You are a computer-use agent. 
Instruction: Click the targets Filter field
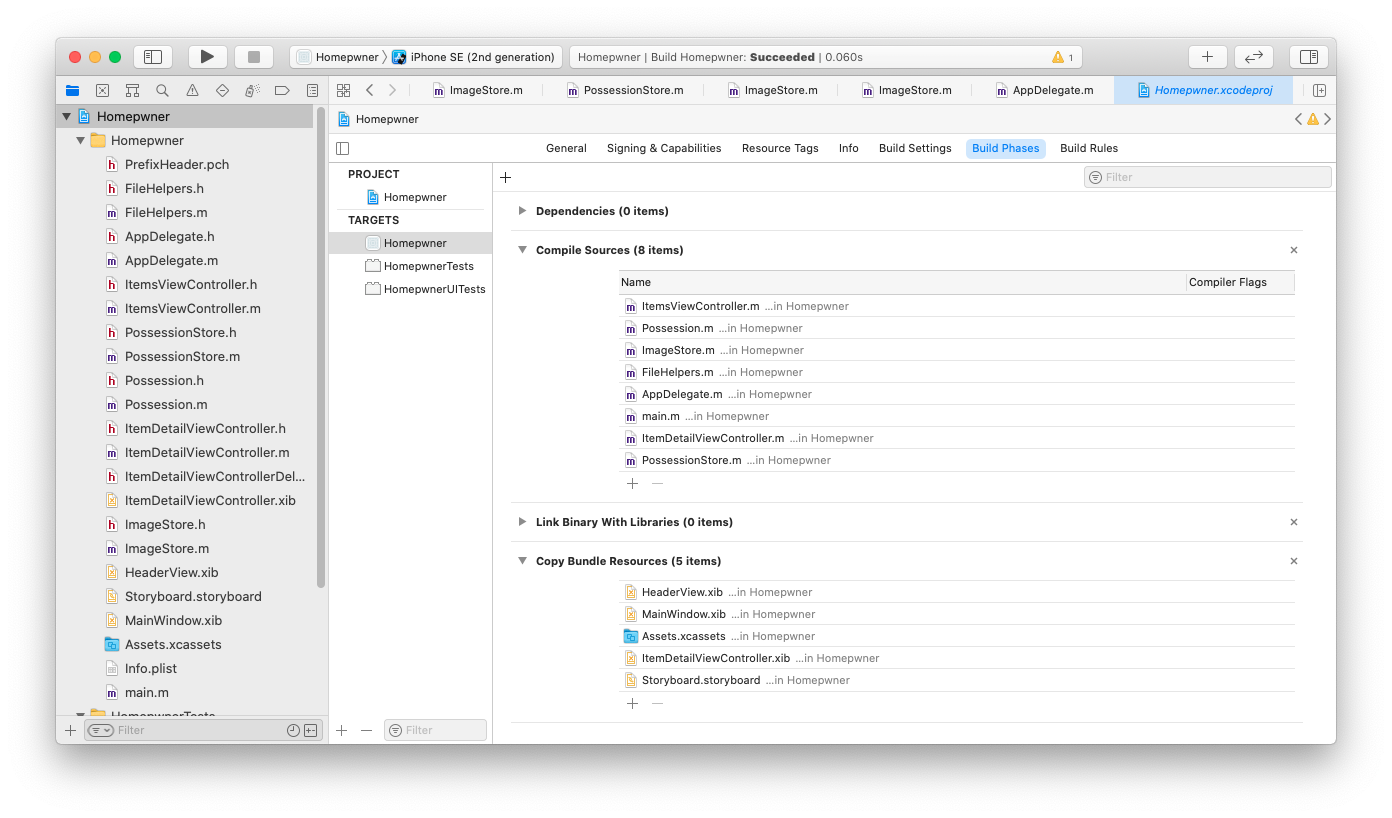pyautogui.click(x=436, y=730)
